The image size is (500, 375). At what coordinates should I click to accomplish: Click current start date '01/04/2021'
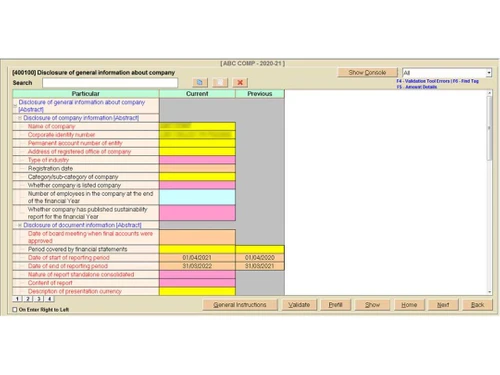(x=197, y=258)
